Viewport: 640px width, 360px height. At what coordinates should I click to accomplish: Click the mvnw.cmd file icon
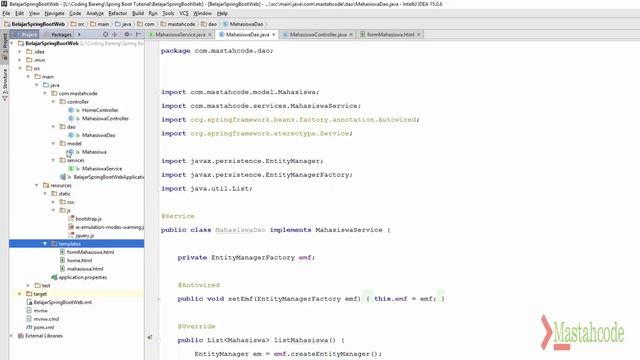[29, 319]
